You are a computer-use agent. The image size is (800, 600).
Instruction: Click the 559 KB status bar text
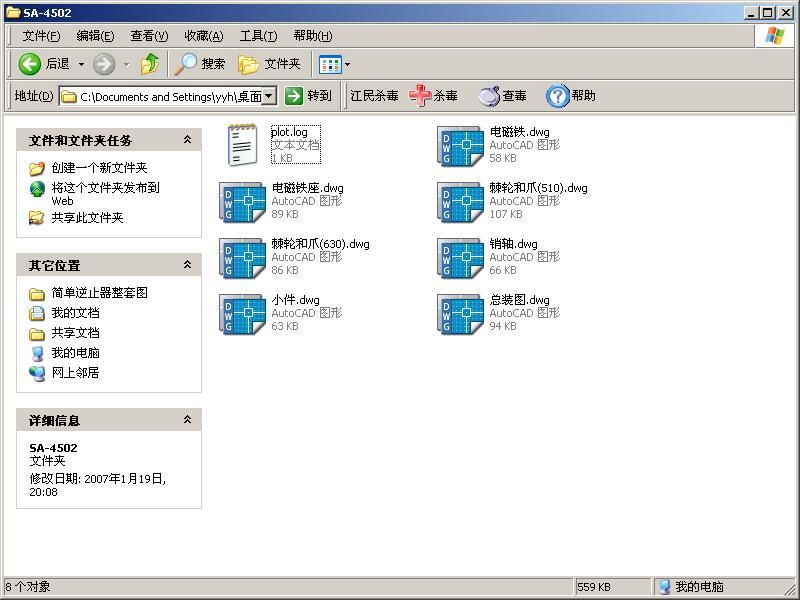[x=593, y=587]
